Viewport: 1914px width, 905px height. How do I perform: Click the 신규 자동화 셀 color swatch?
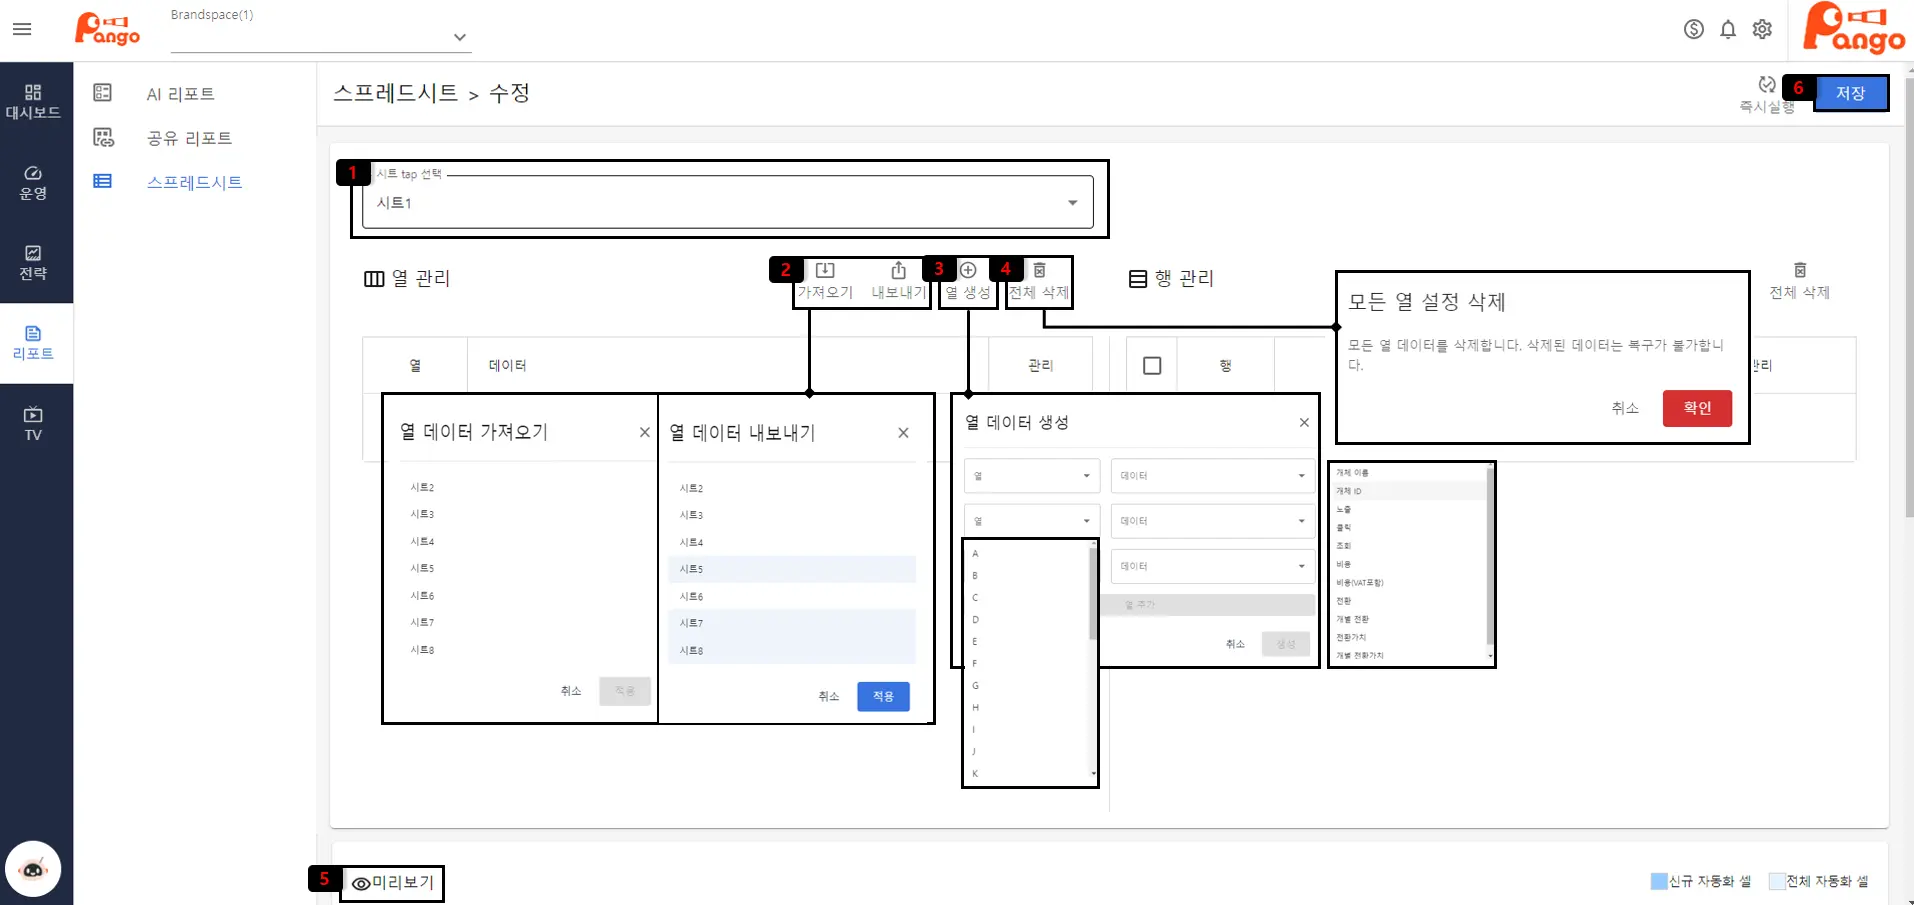pos(1658,881)
